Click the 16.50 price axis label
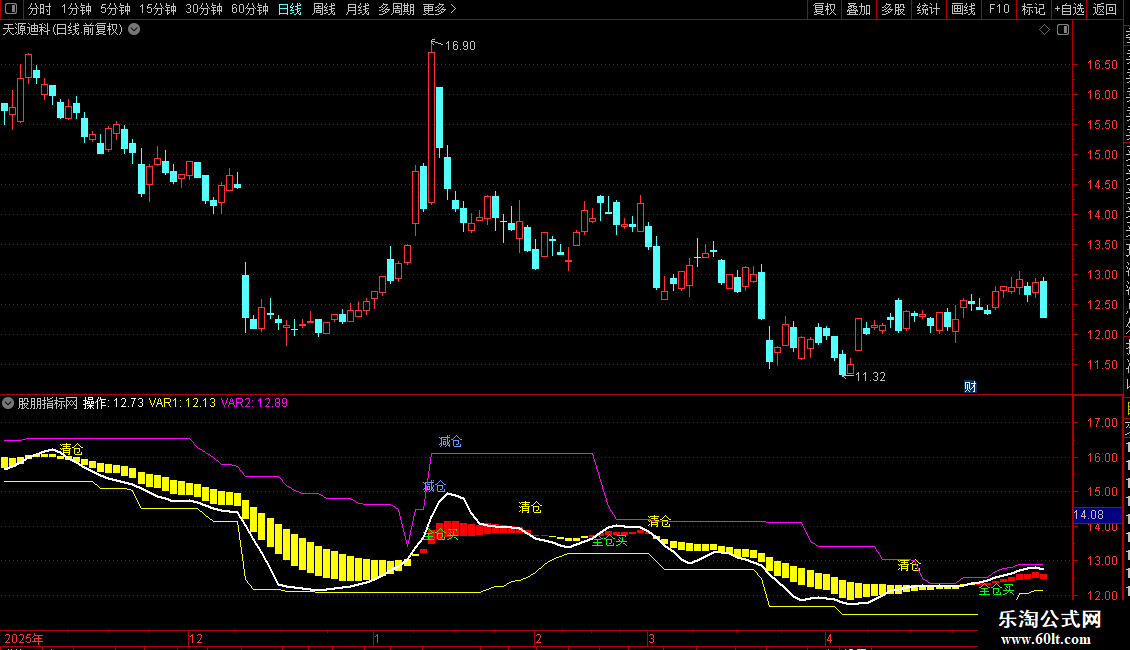 pos(1102,65)
